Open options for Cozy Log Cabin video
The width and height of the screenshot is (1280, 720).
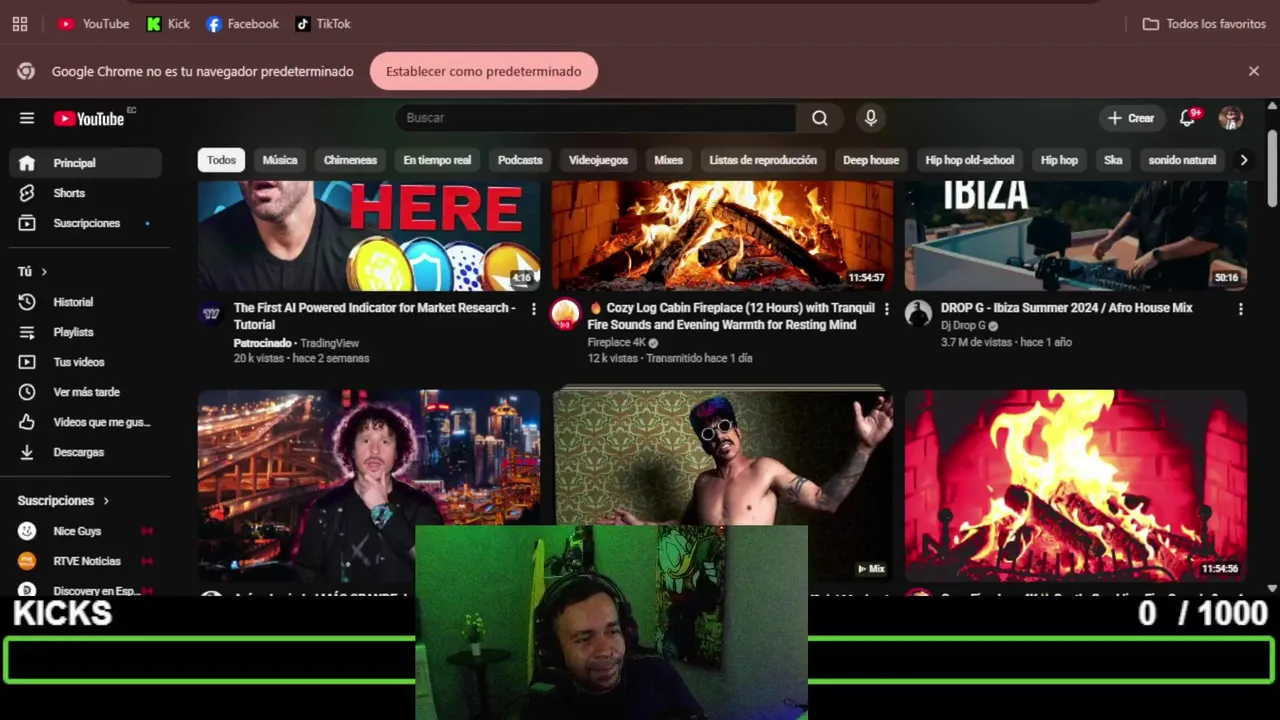(886, 309)
